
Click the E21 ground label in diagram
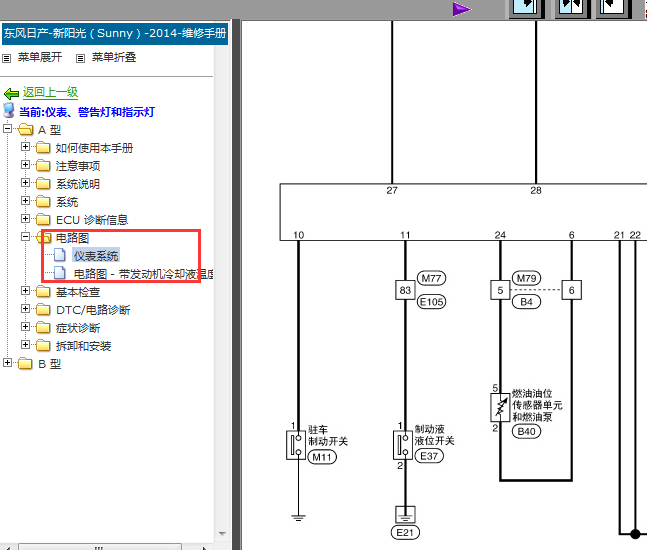(x=405, y=533)
